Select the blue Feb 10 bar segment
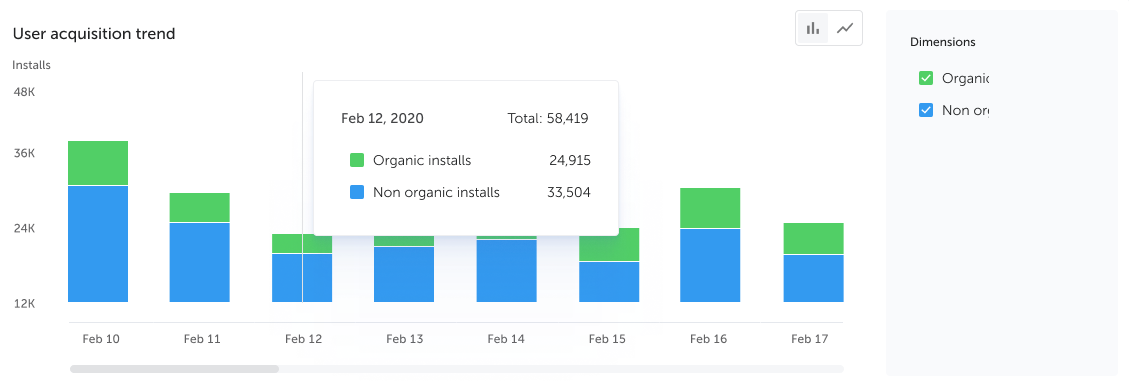Screen dimensions: 1129x384 point(98,244)
